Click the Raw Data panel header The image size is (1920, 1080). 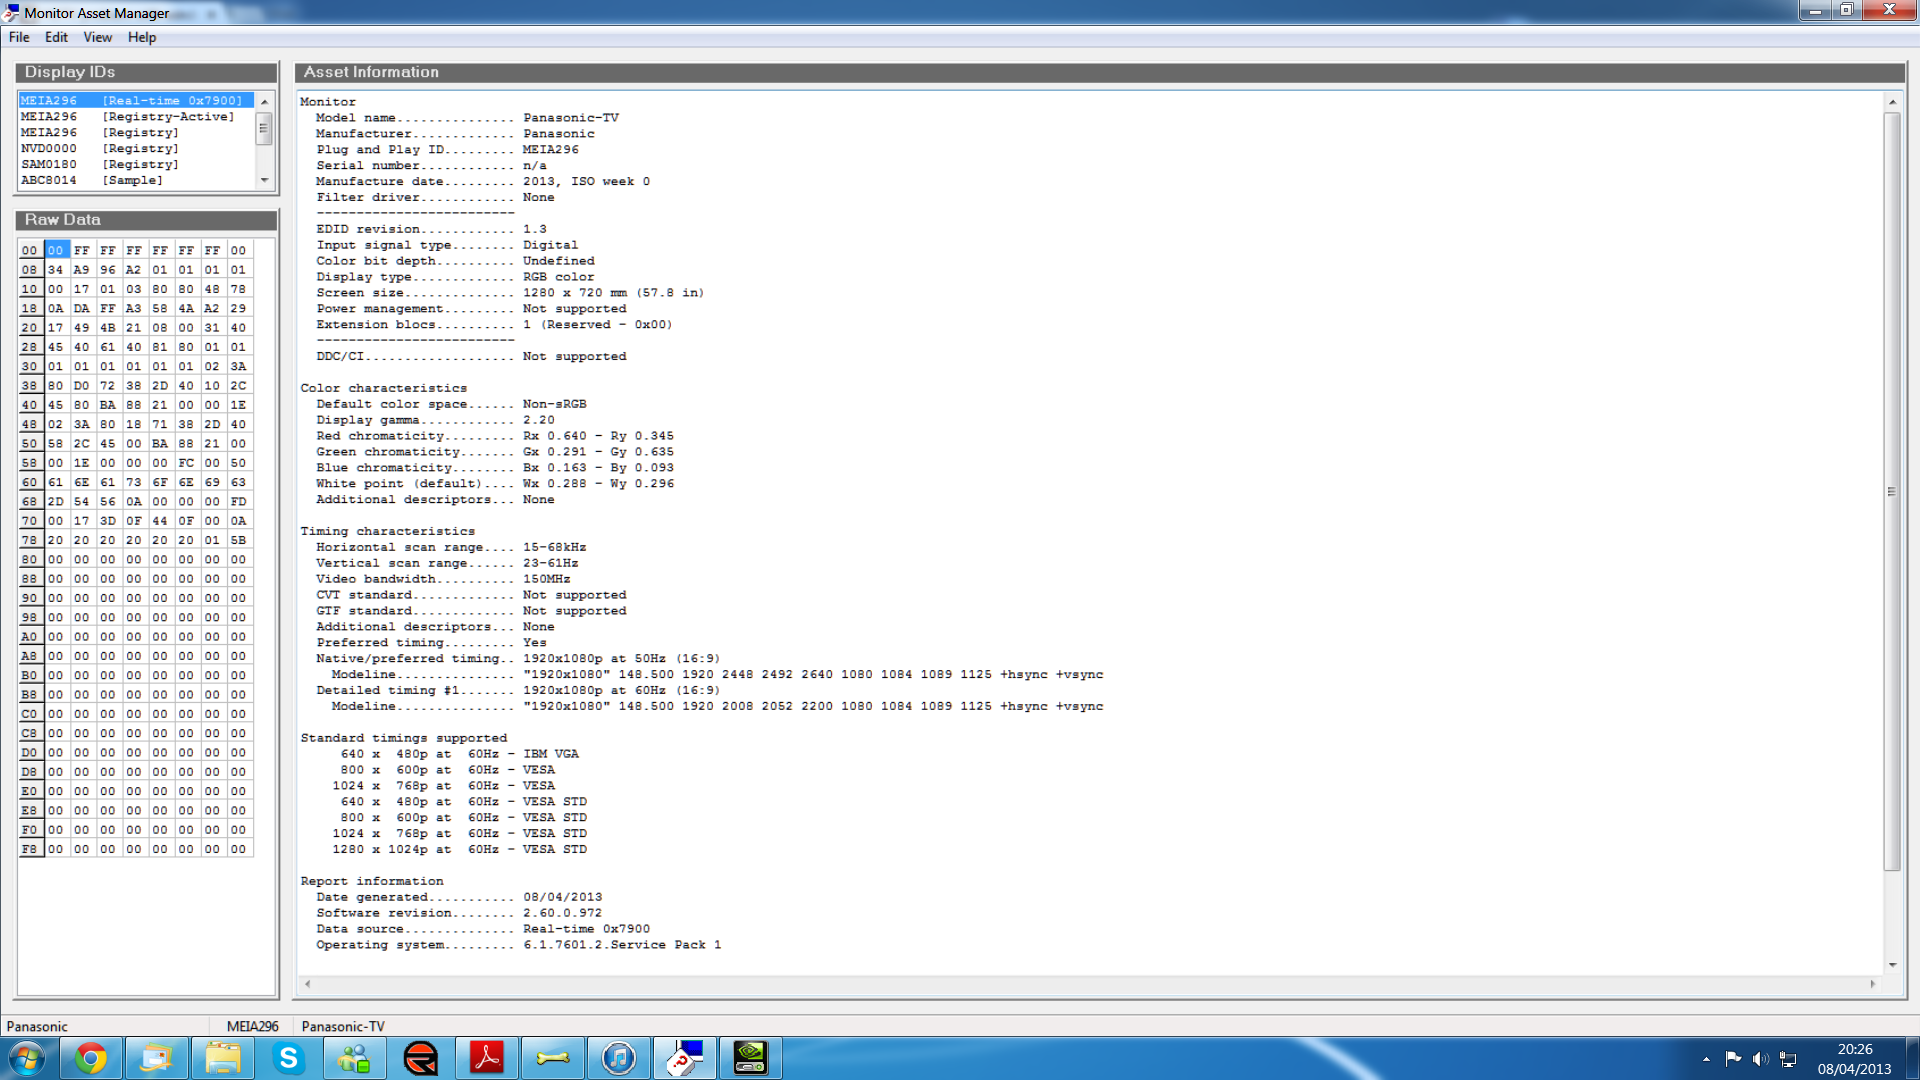click(x=146, y=220)
